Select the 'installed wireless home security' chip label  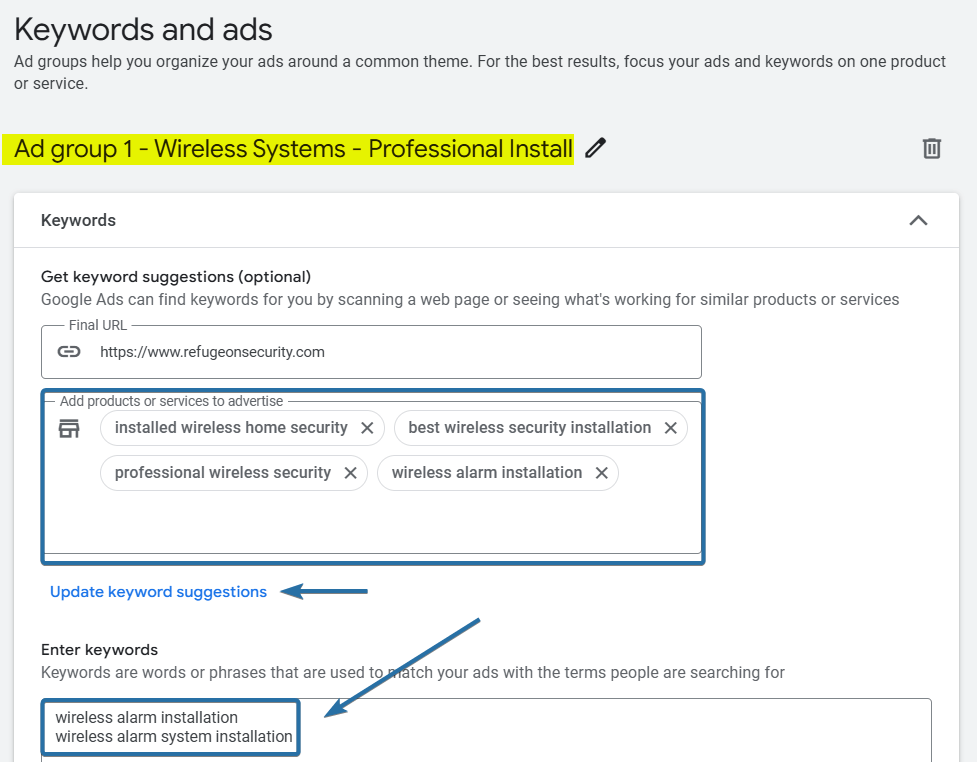point(234,427)
